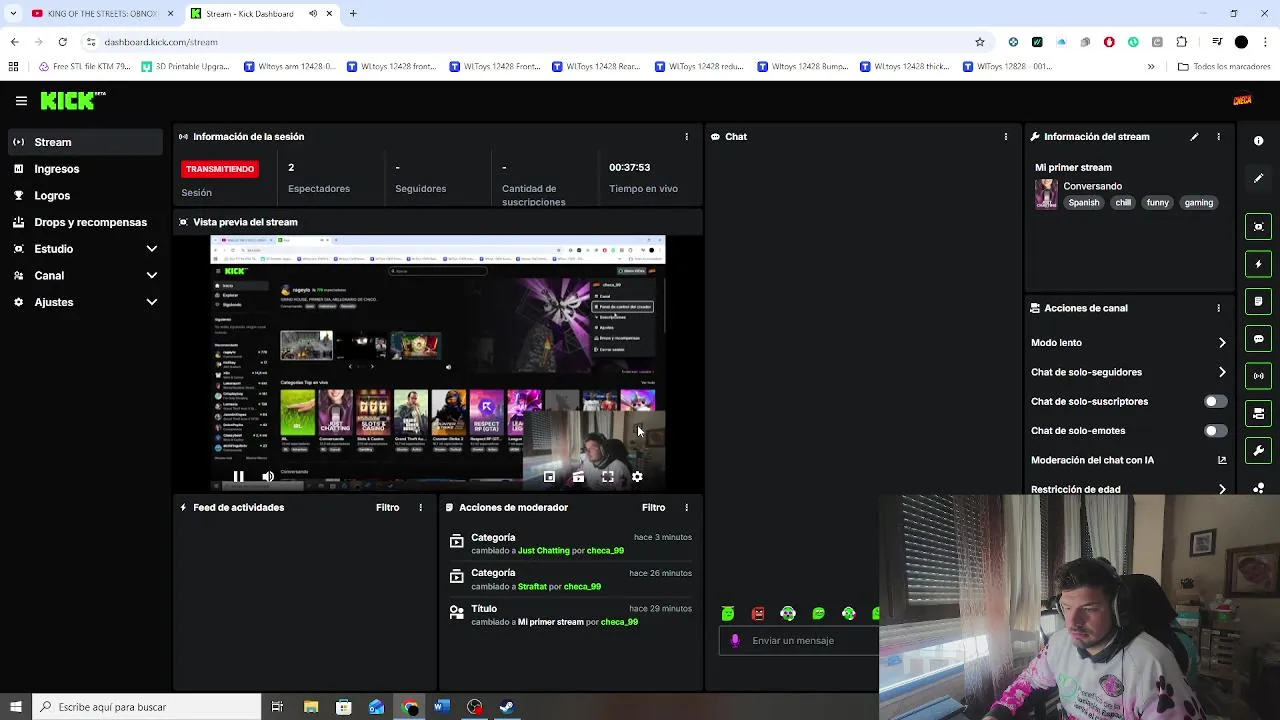
Task: Bookmark this page with the star icon
Action: tap(980, 42)
